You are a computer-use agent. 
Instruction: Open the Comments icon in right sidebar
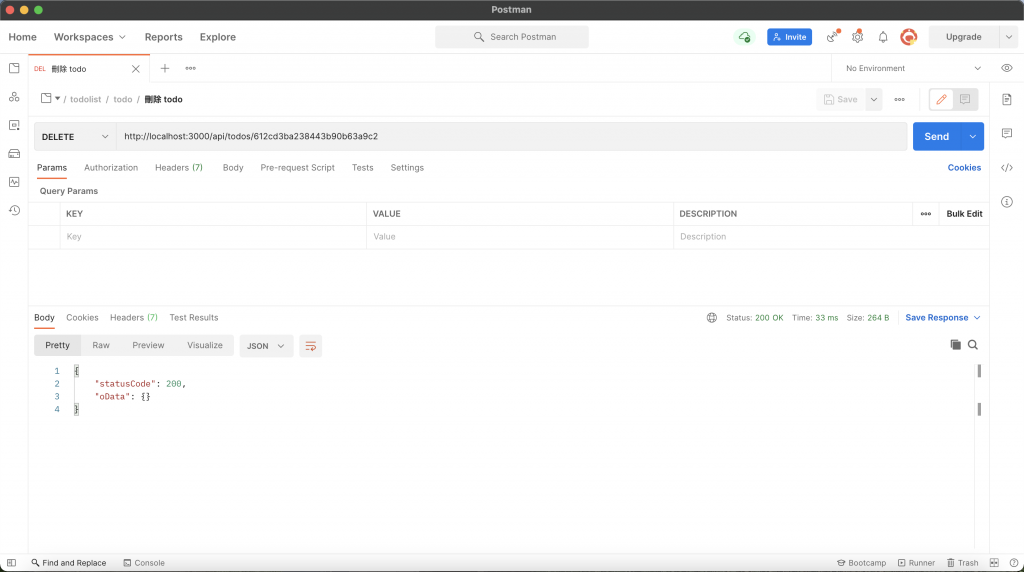pos(1006,133)
